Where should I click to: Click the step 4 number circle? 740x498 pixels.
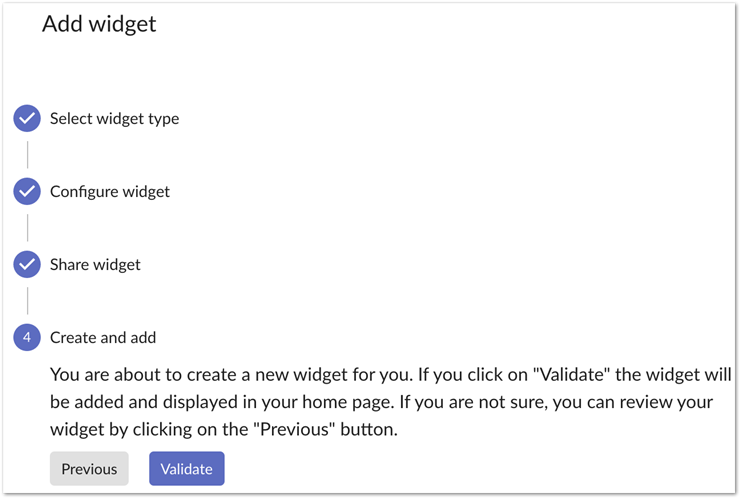coord(27,337)
